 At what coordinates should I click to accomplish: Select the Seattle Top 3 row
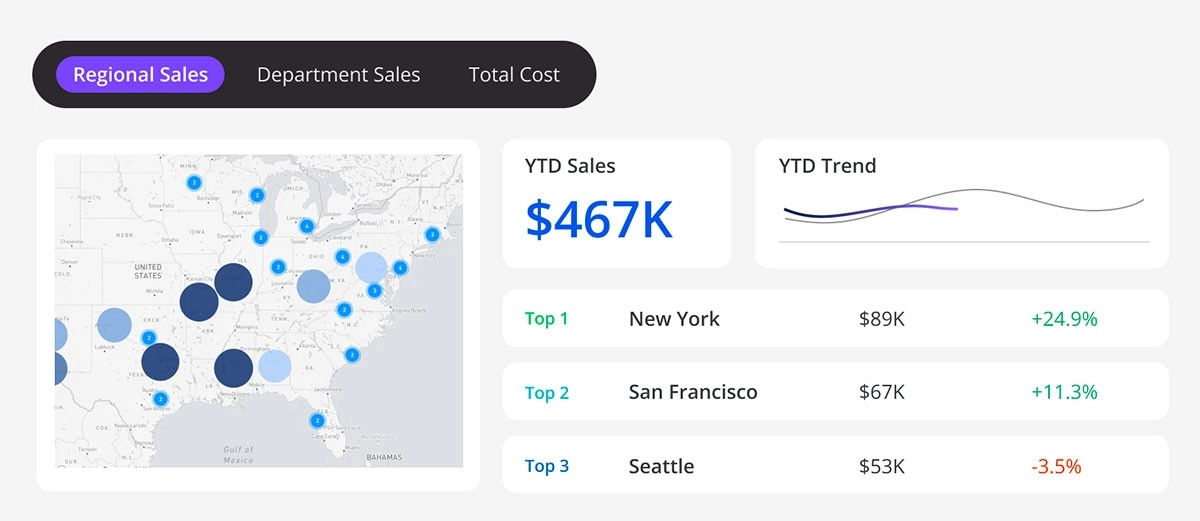[835, 466]
